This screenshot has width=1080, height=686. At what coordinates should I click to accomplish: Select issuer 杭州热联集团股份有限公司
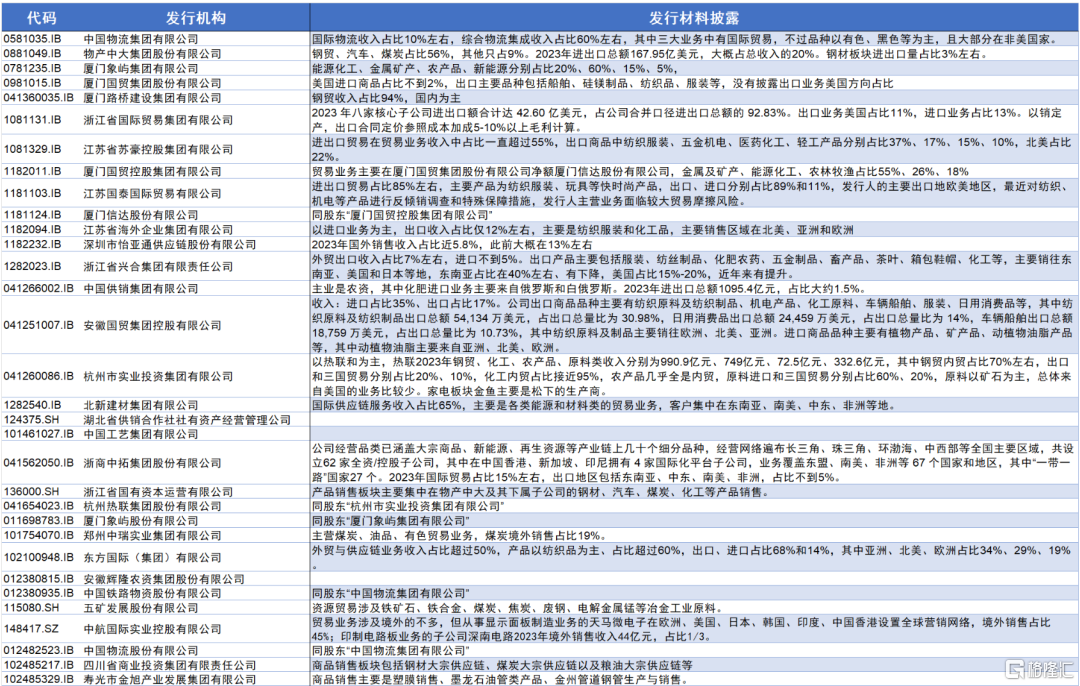tap(152, 506)
